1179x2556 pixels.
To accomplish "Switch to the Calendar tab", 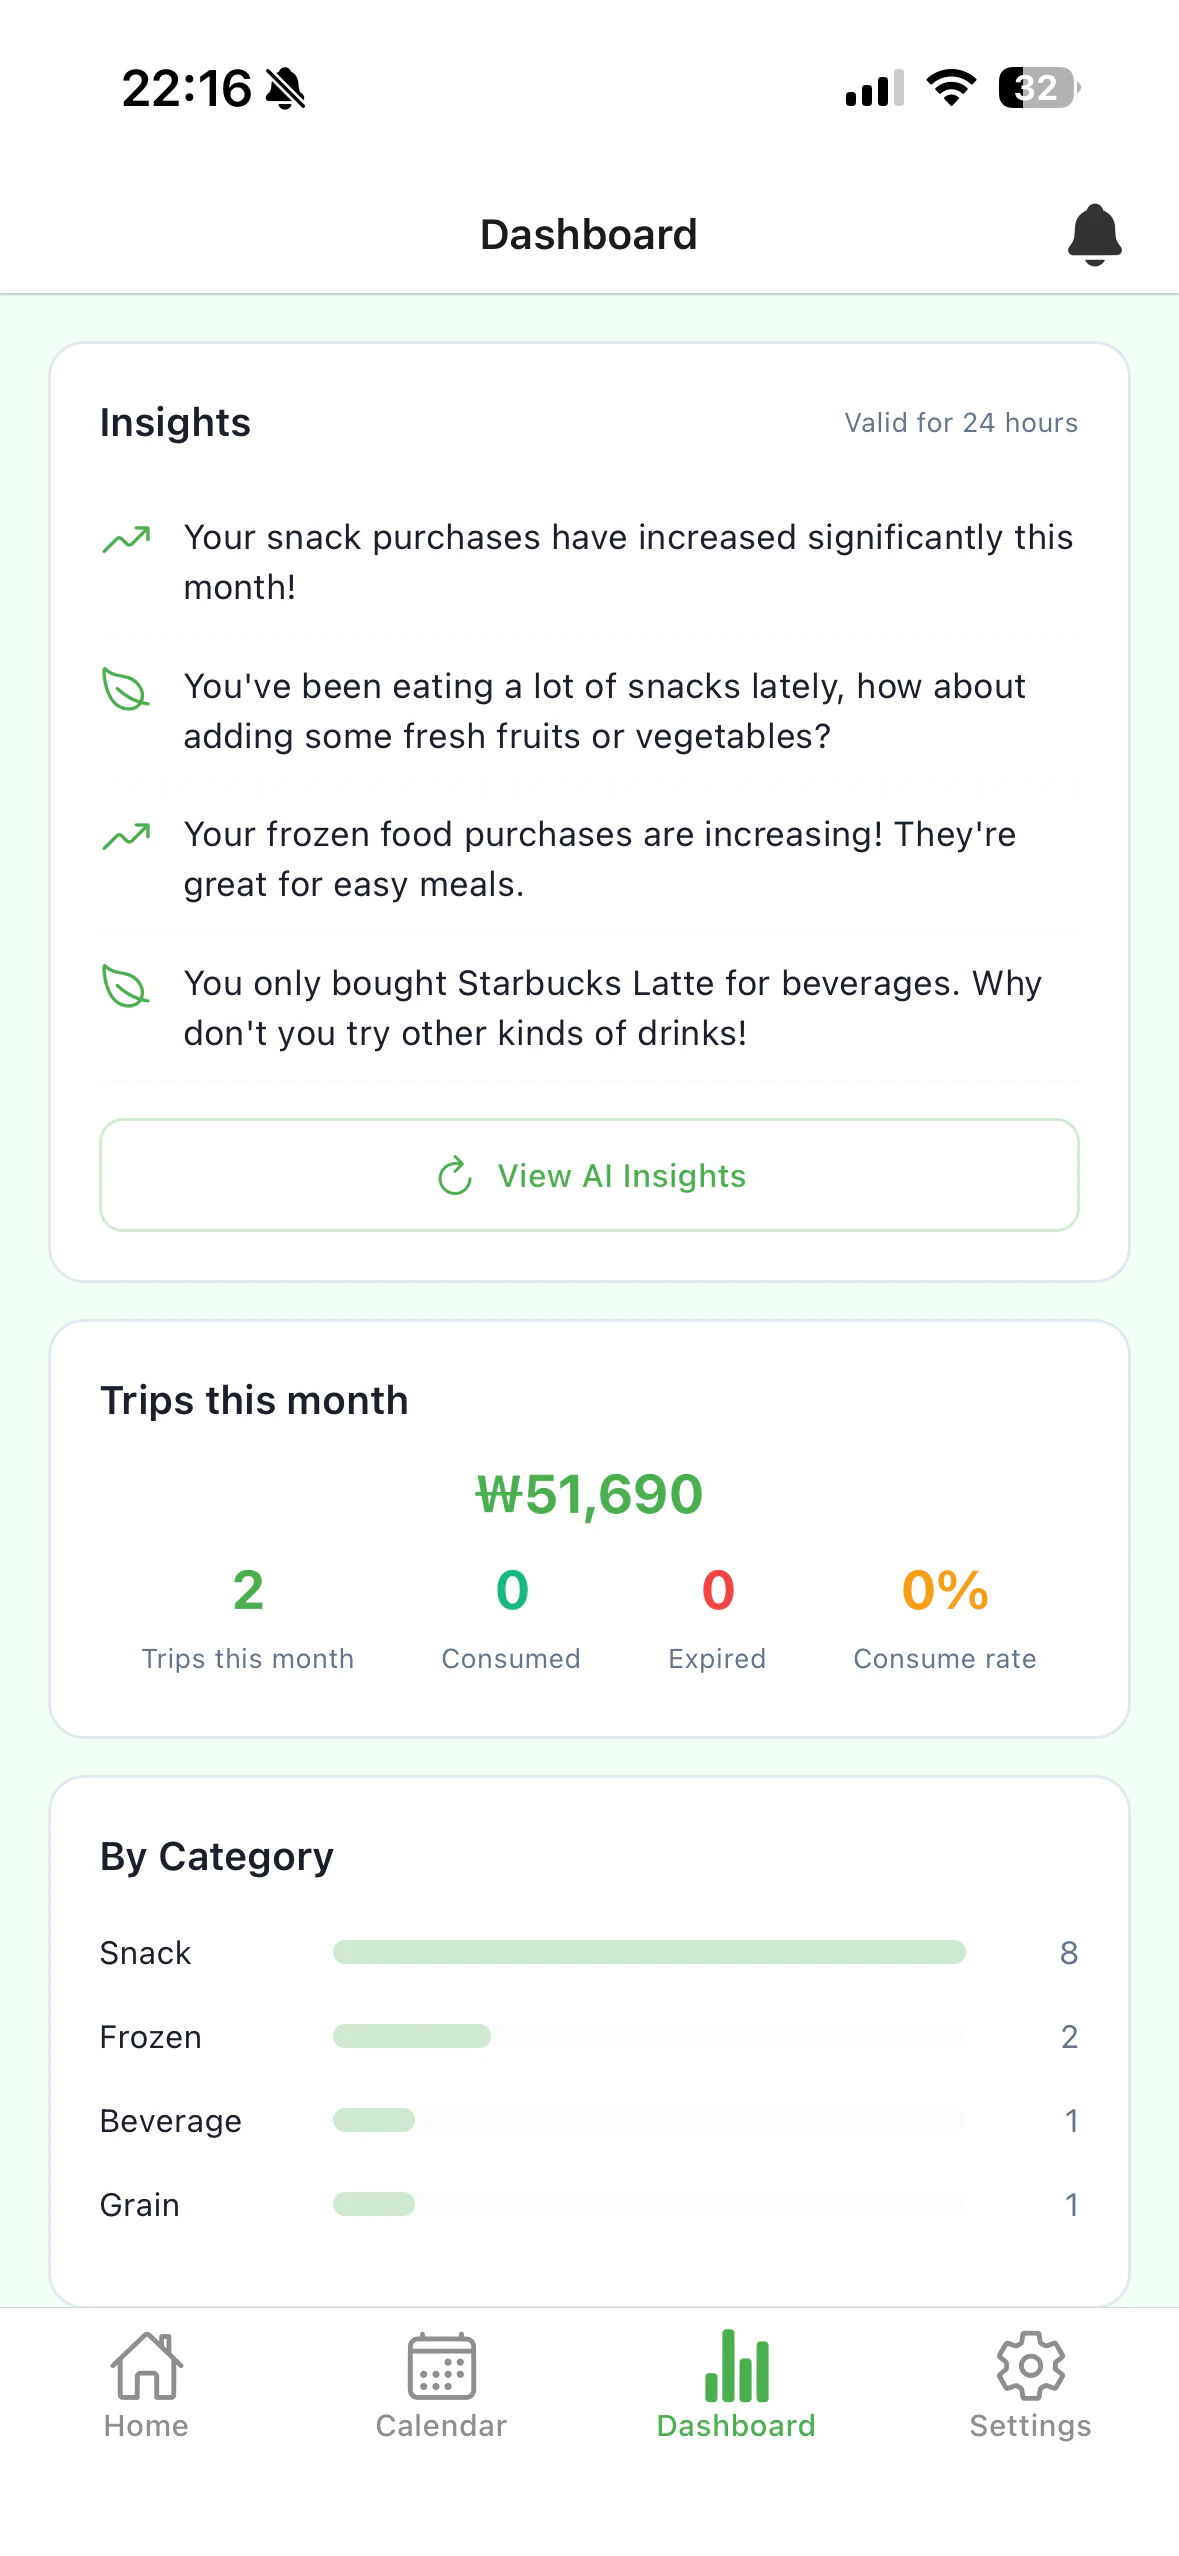I will point(441,2386).
